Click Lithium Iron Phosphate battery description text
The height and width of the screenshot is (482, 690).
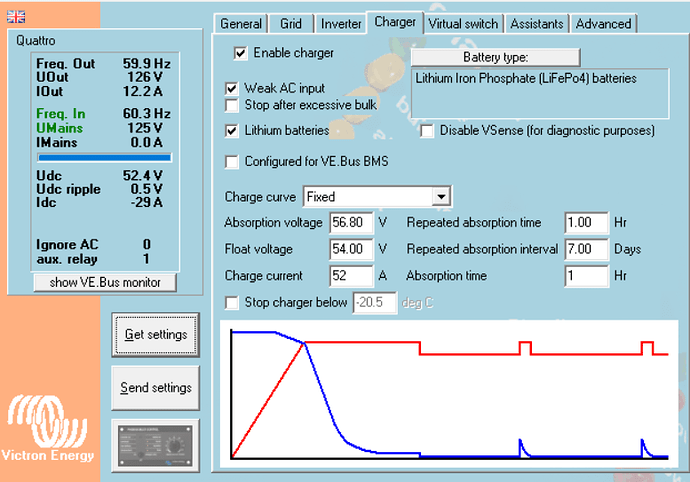(x=526, y=78)
